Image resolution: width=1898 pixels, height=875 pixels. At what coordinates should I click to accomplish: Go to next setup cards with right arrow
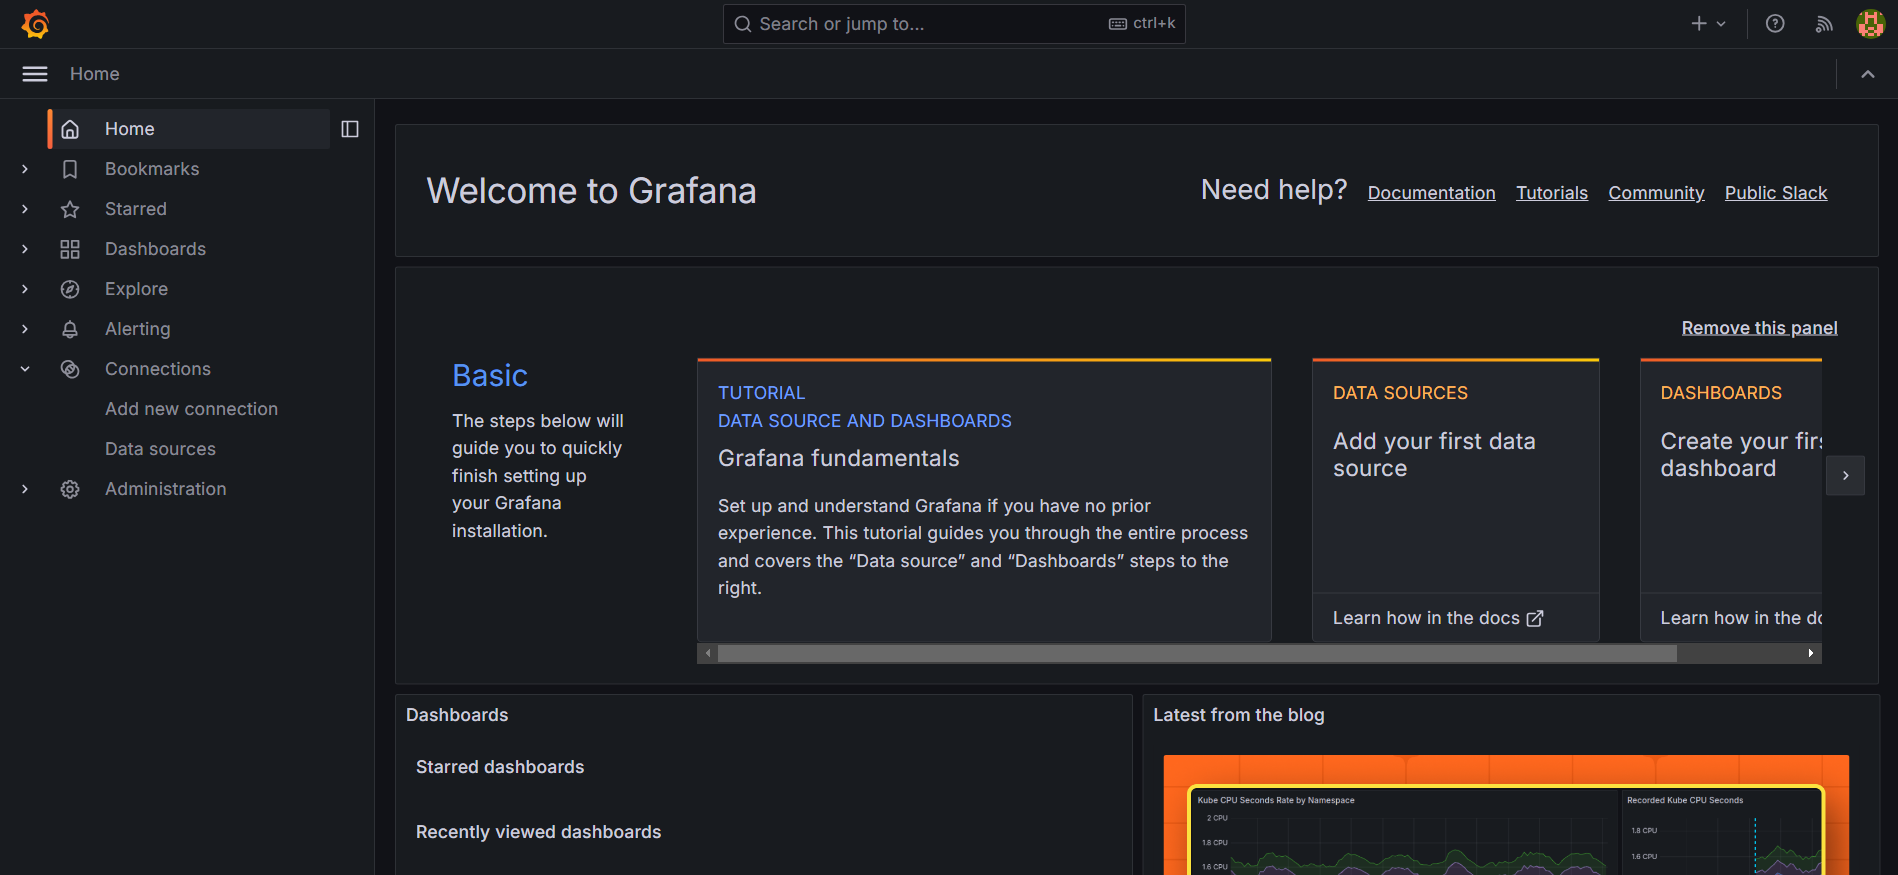[1845, 476]
